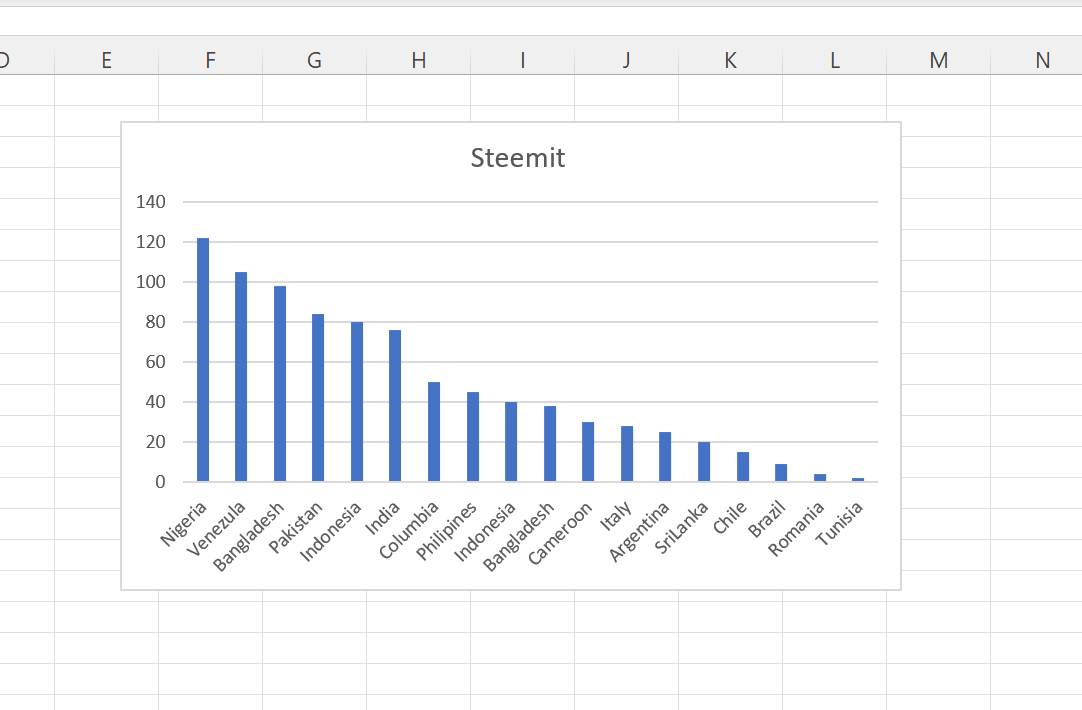Select the Chile bar in the chart
Viewport: 1082px width, 710px height.
tap(742, 466)
